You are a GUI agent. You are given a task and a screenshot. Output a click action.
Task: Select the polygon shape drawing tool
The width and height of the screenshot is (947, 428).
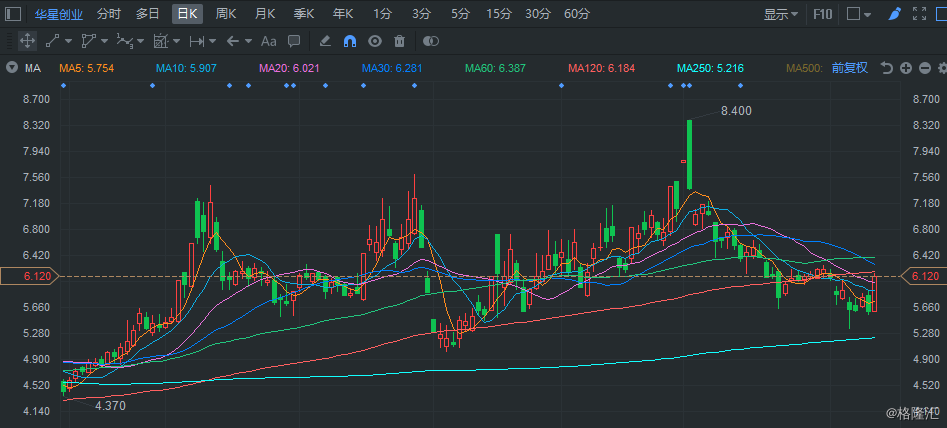(89, 41)
